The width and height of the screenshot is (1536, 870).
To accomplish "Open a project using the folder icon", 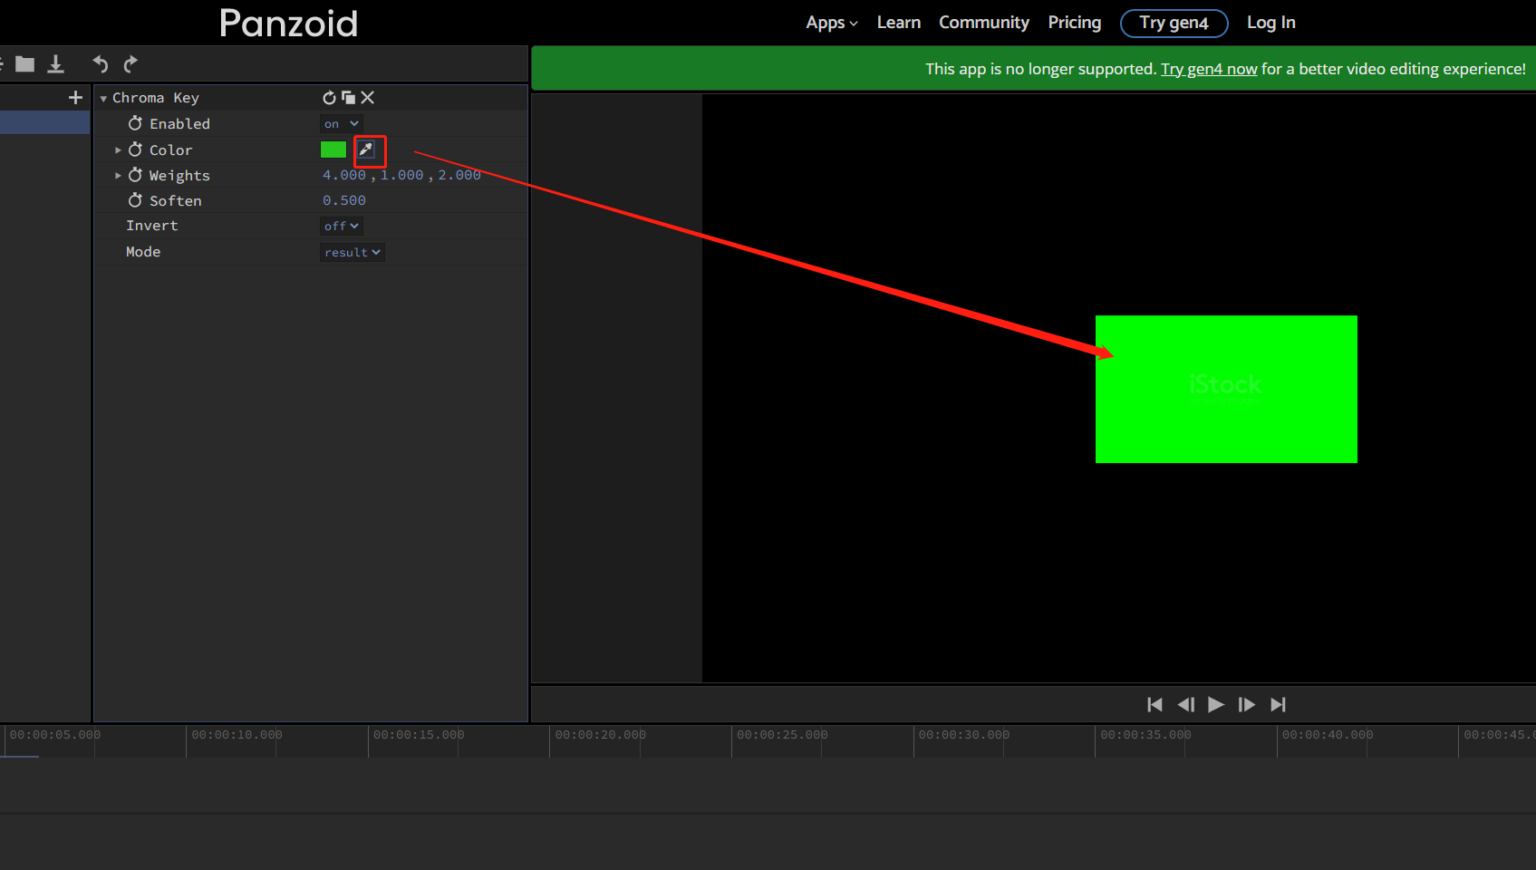I will click(x=25, y=63).
